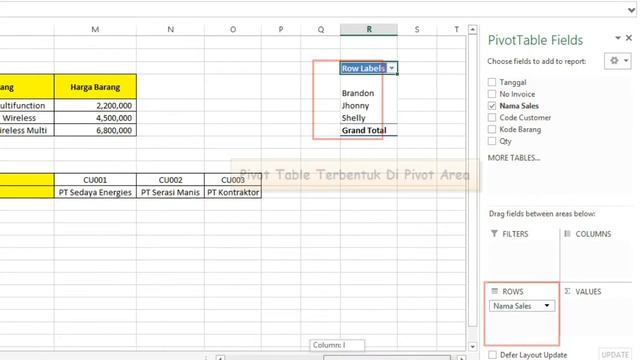This screenshot has width=640, height=360.
Task: Click the Code Customer field name
Action: [525, 118]
